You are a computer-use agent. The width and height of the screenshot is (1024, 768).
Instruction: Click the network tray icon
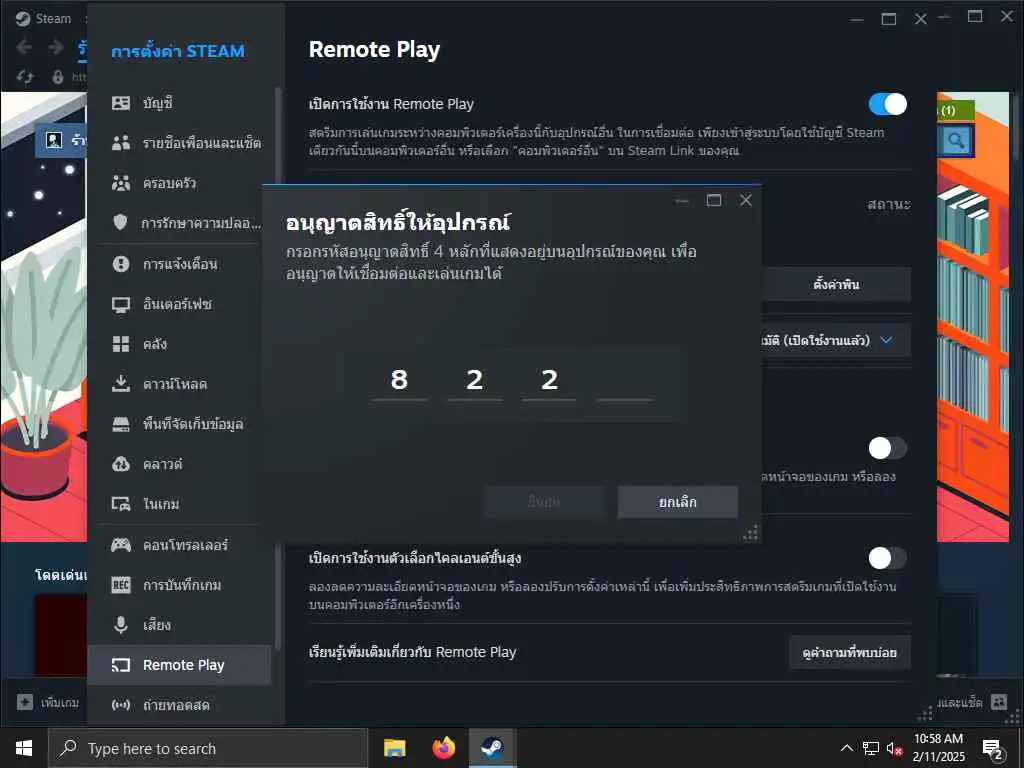click(x=871, y=749)
